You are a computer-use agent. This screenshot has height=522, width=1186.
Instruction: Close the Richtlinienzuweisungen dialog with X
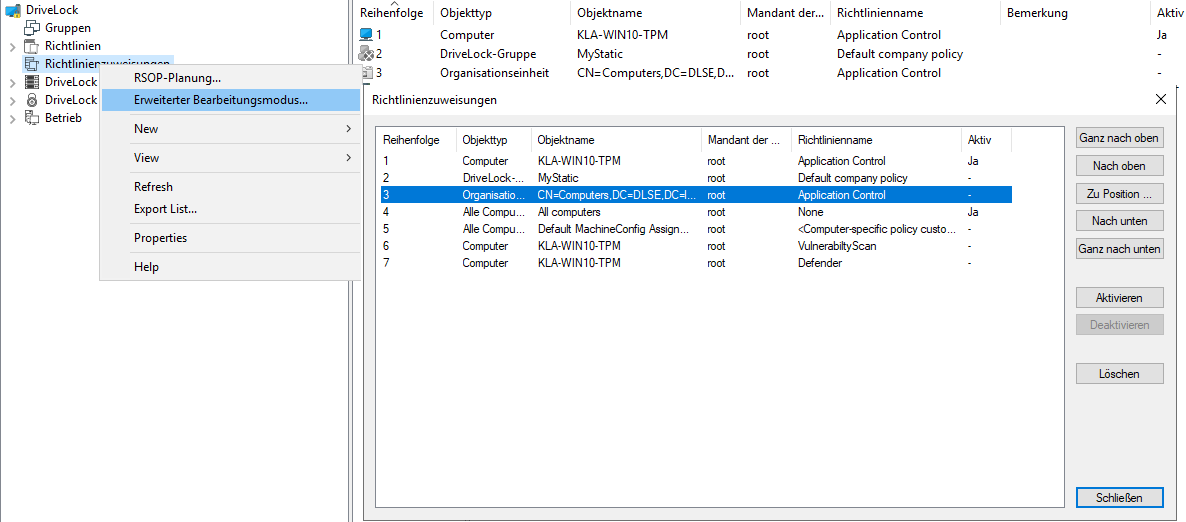coord(1162,99)
